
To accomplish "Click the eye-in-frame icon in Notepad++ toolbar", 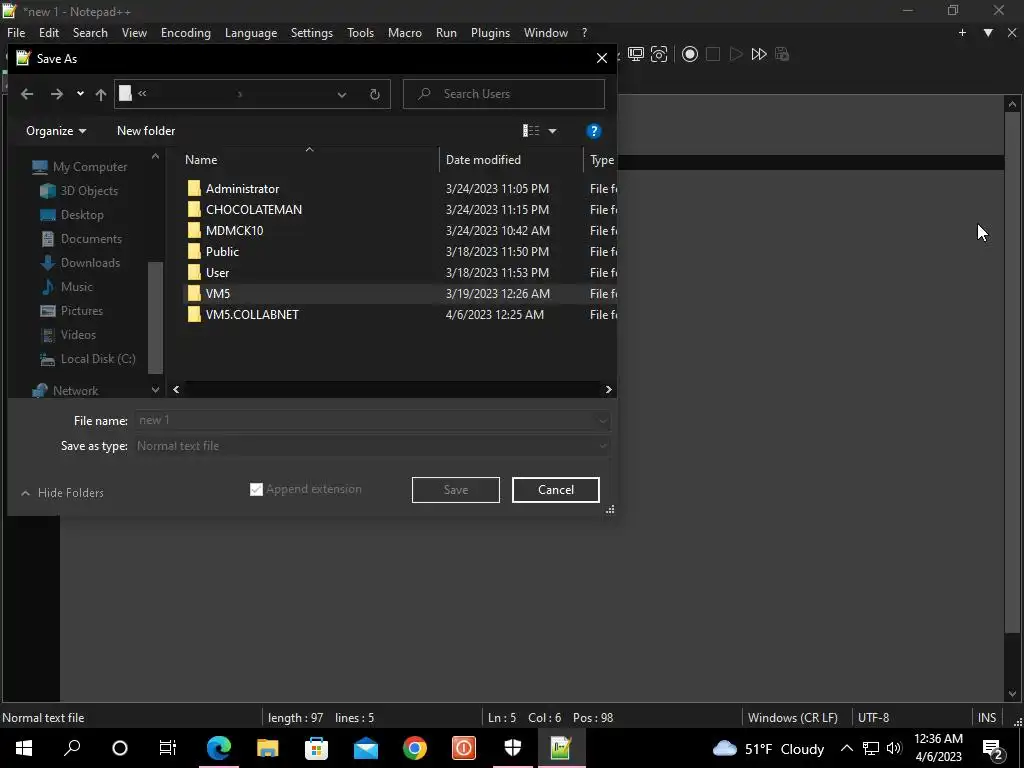I will (659, 54).
